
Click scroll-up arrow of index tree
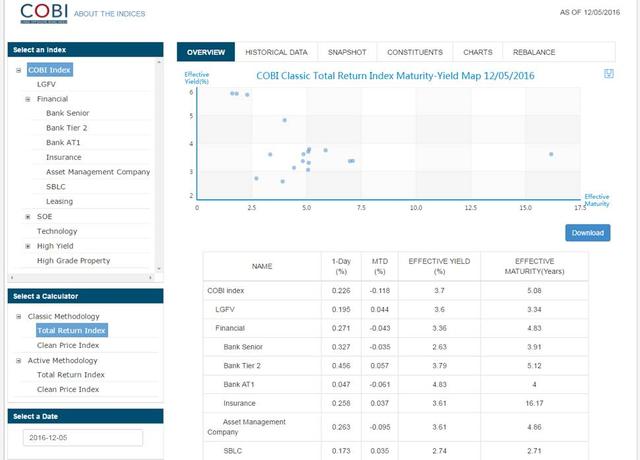159,62
